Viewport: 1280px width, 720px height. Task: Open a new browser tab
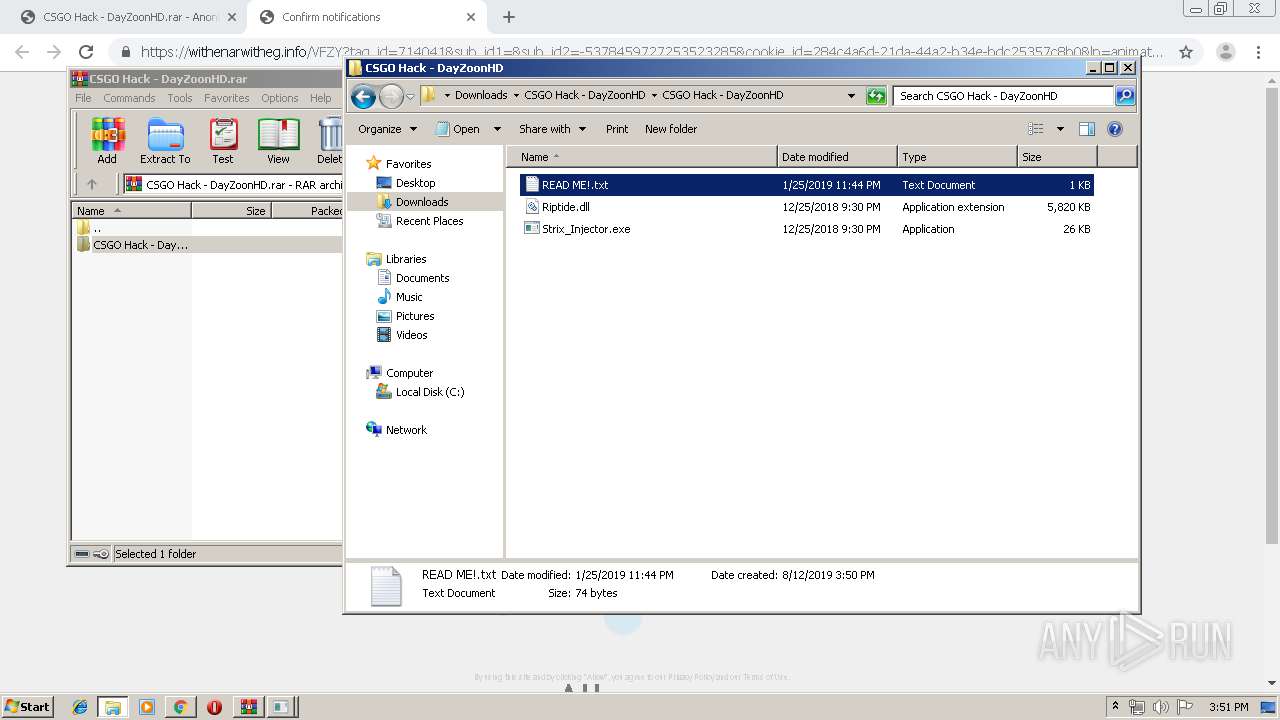click(x=509, y=17)
